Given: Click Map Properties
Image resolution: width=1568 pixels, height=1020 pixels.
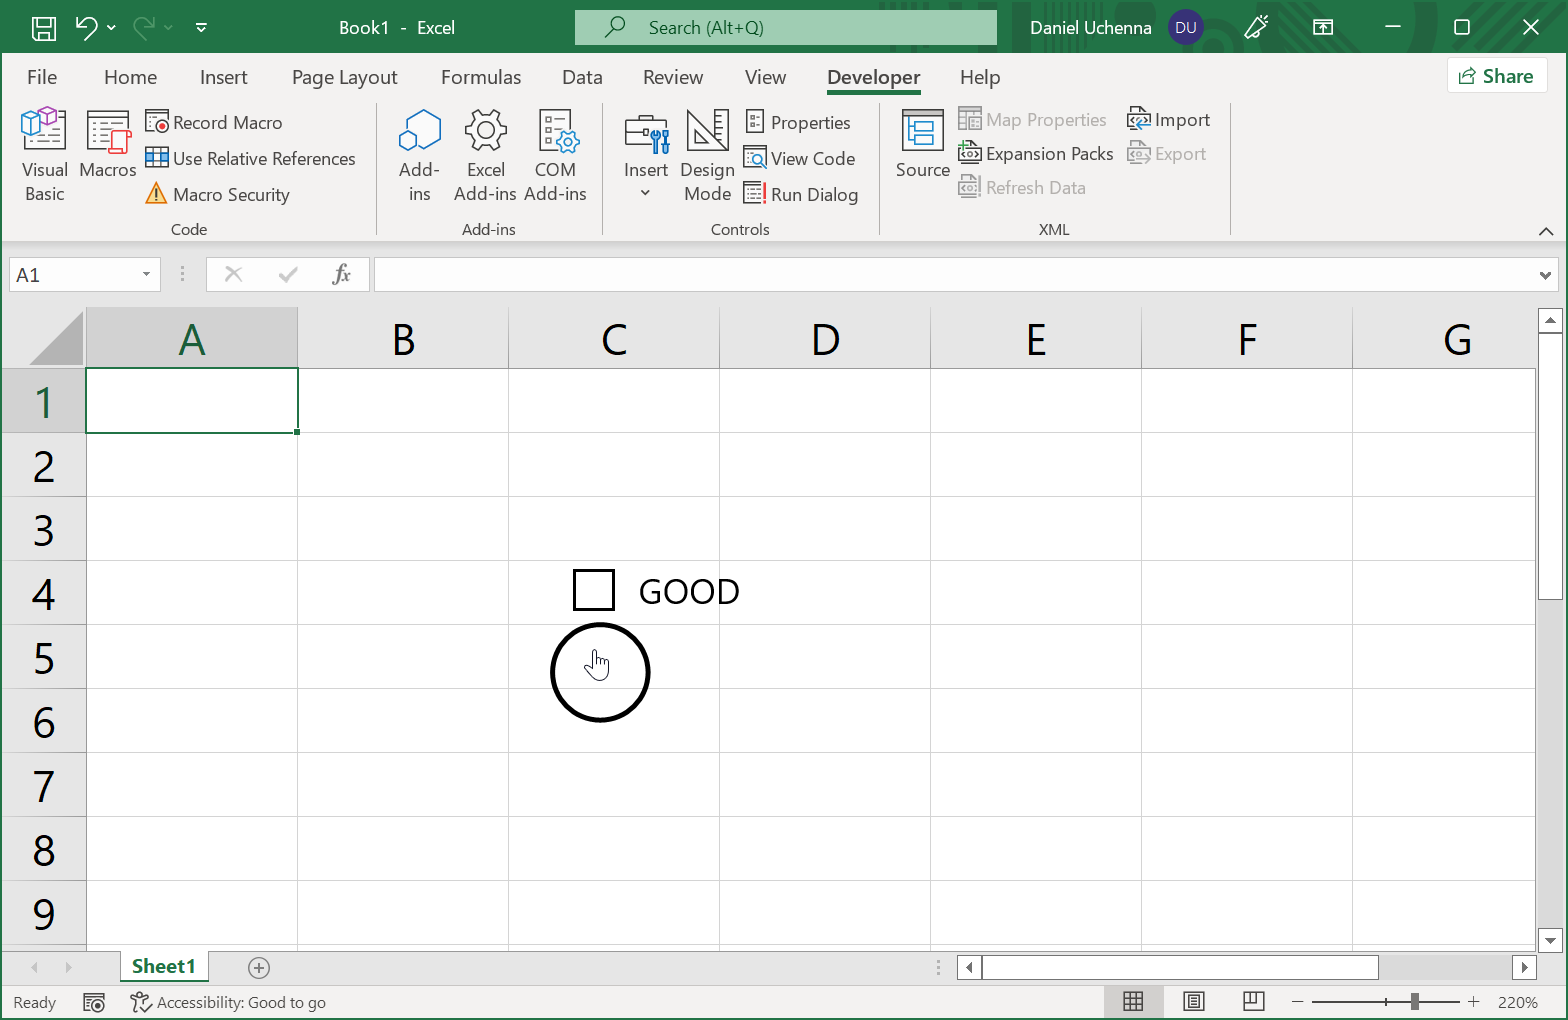Looking at the screenshot, I should 1033,120.
